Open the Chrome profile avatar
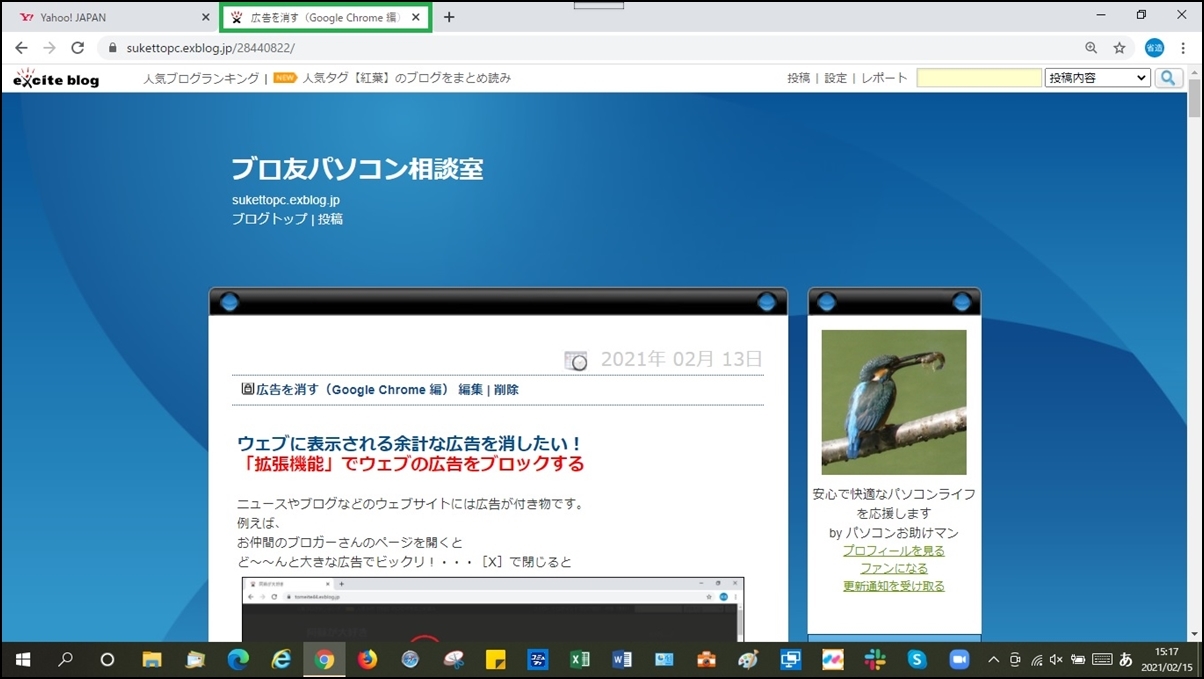The width and height of the screenshot is (1204, 679). click(1154, 48)
